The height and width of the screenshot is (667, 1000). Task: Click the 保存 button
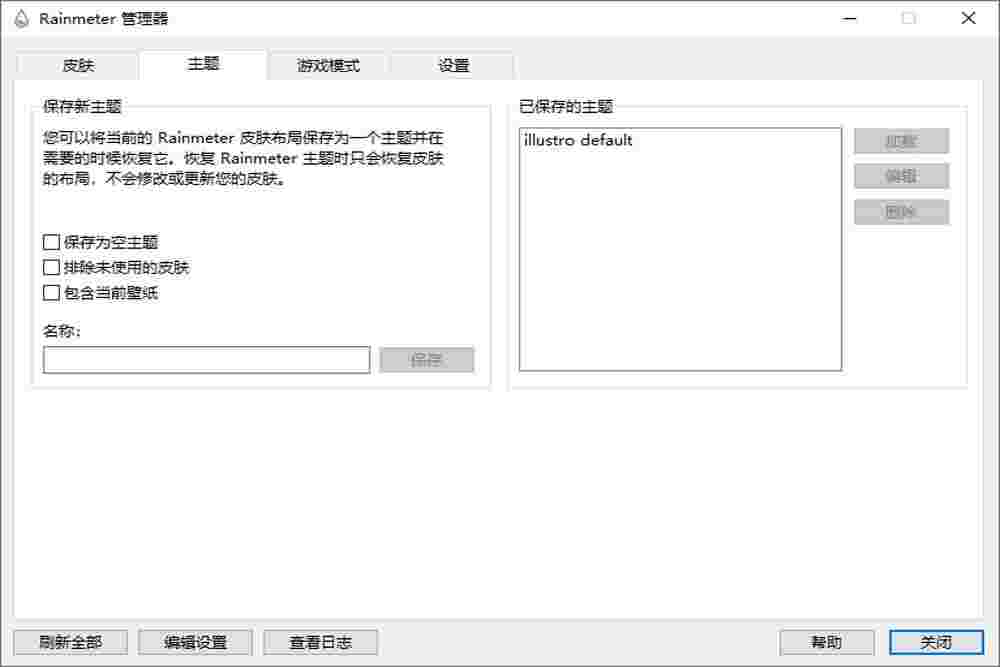(x=428, y=359)
